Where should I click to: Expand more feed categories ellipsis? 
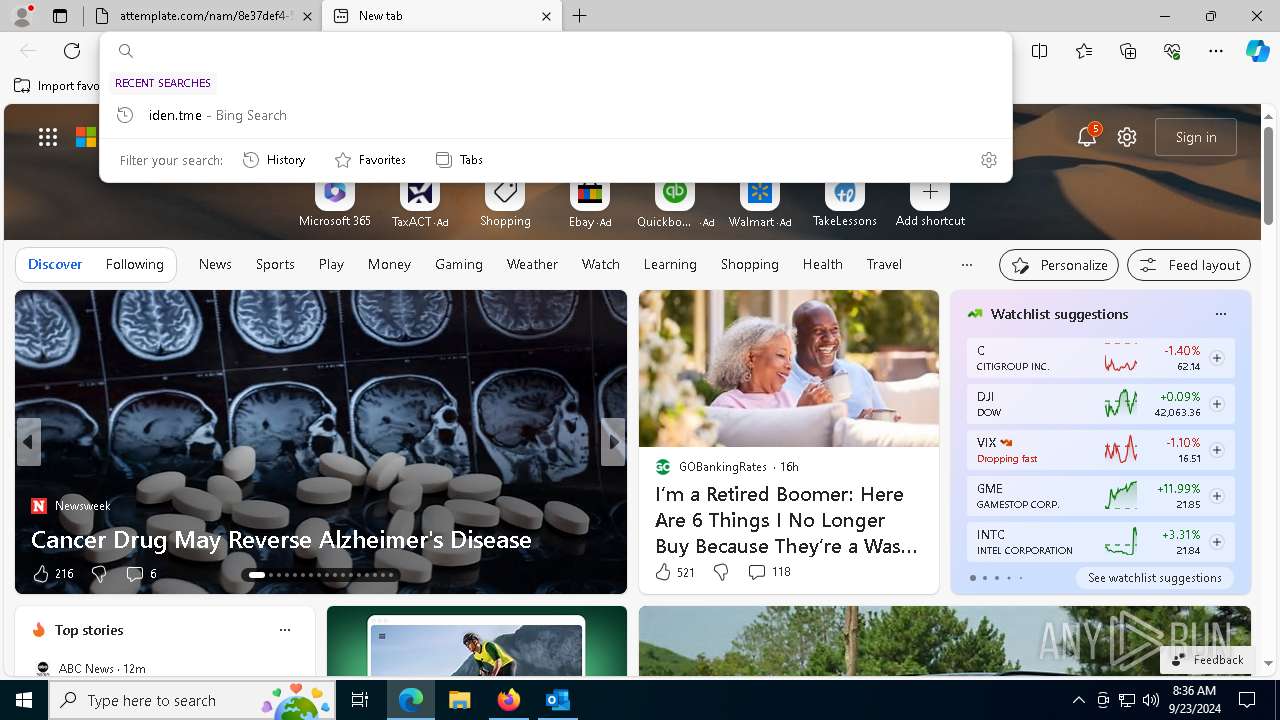click(966, 265)
